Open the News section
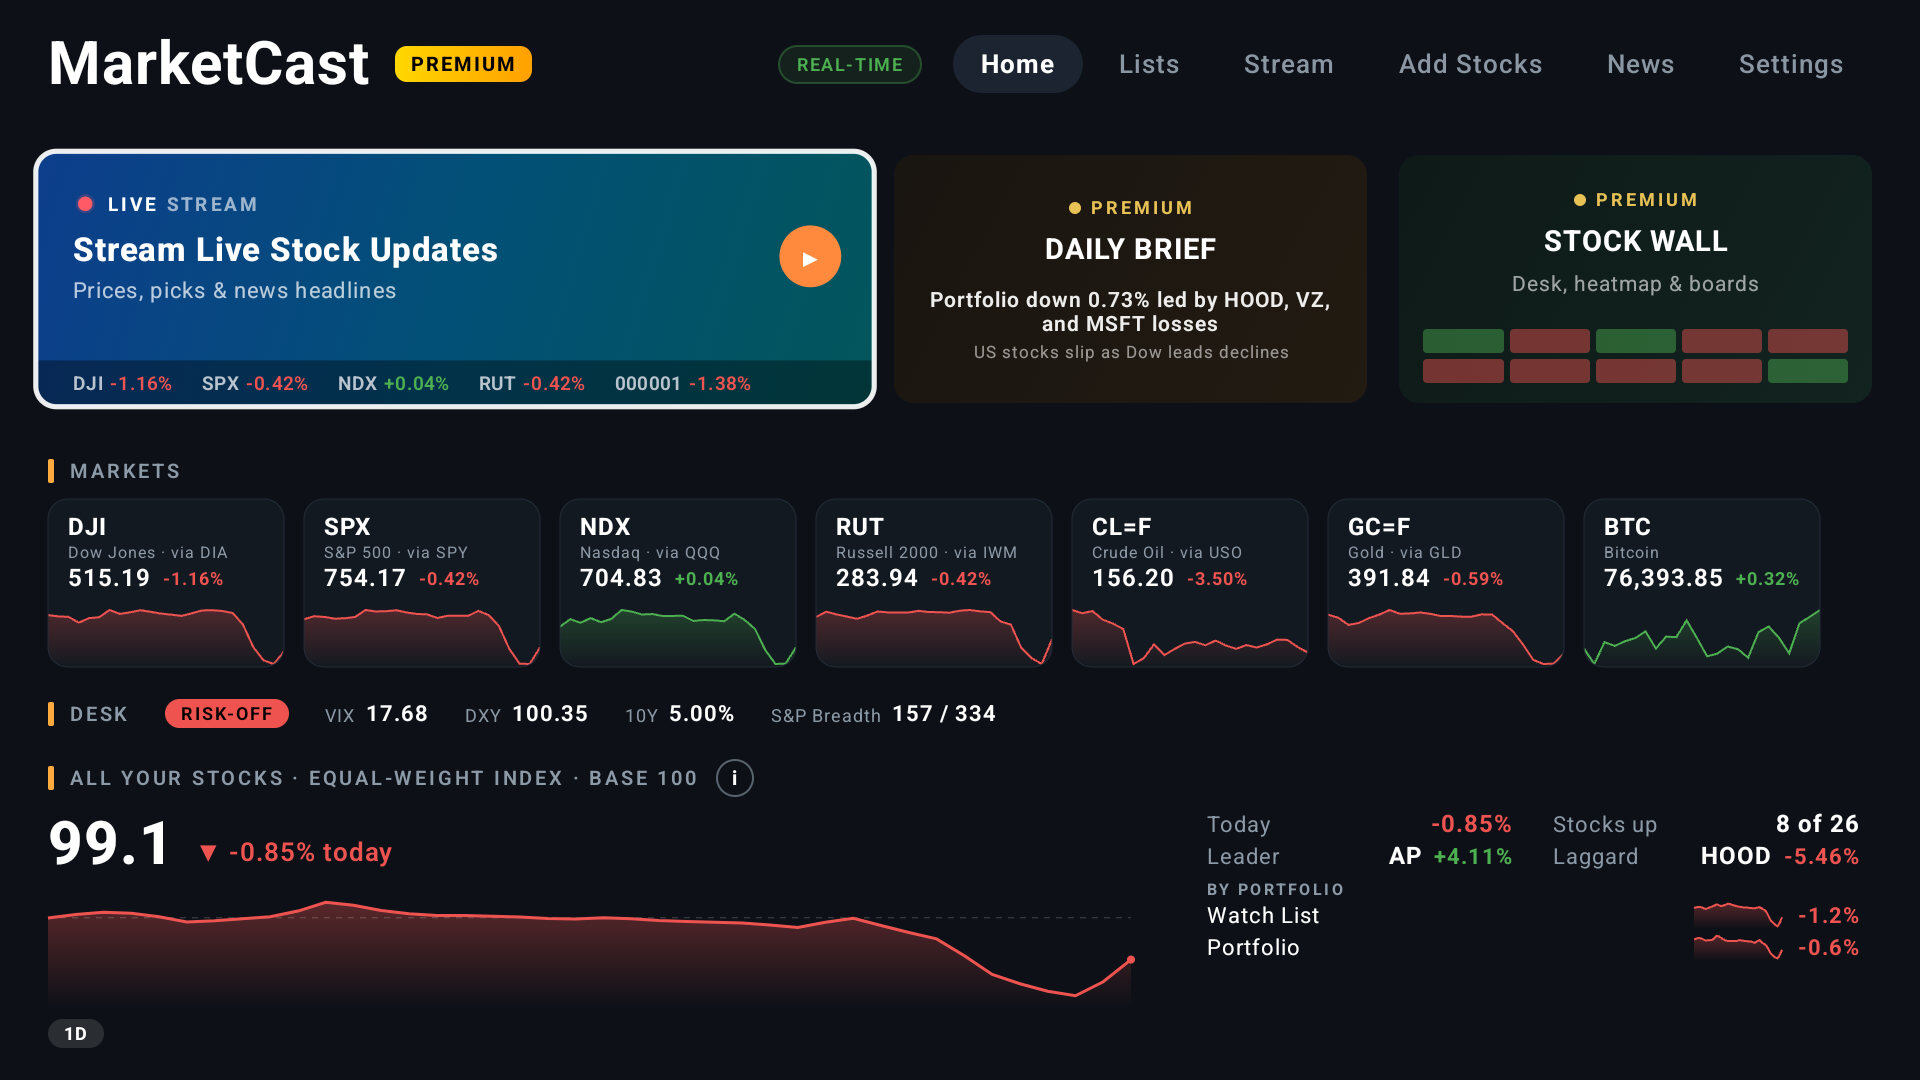This screenshot has height=1080, width=1920. pos(1640,64)
